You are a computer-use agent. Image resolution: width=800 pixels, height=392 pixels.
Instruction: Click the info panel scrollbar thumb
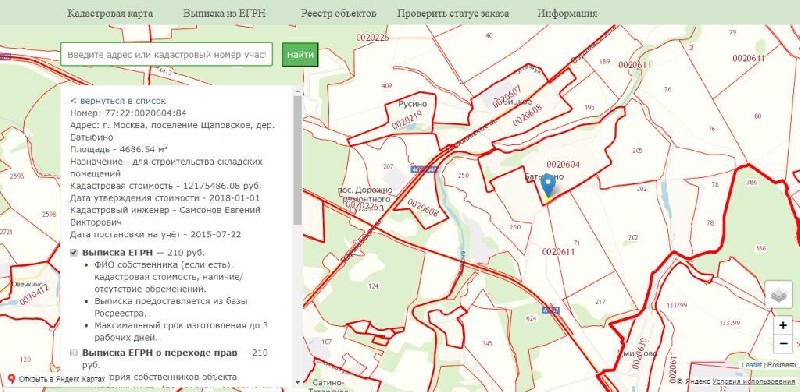tap(297, 159)
